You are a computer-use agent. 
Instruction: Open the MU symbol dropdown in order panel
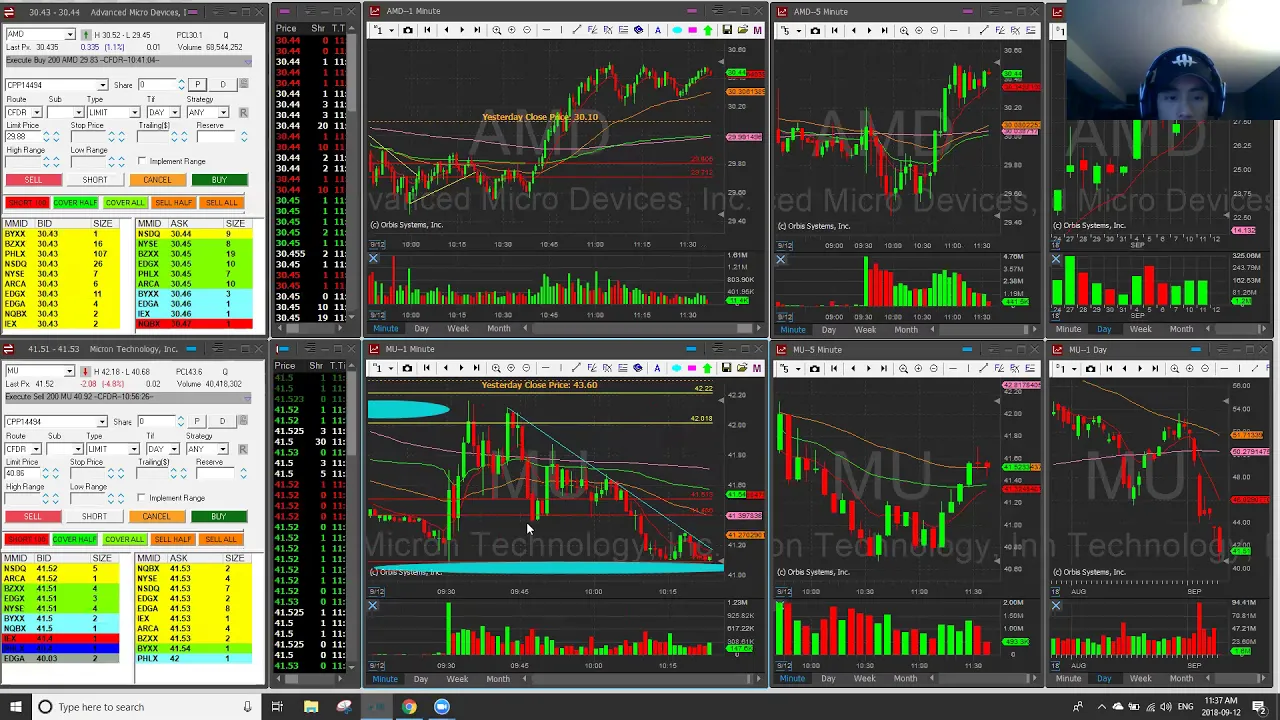(x=69, y=371)
